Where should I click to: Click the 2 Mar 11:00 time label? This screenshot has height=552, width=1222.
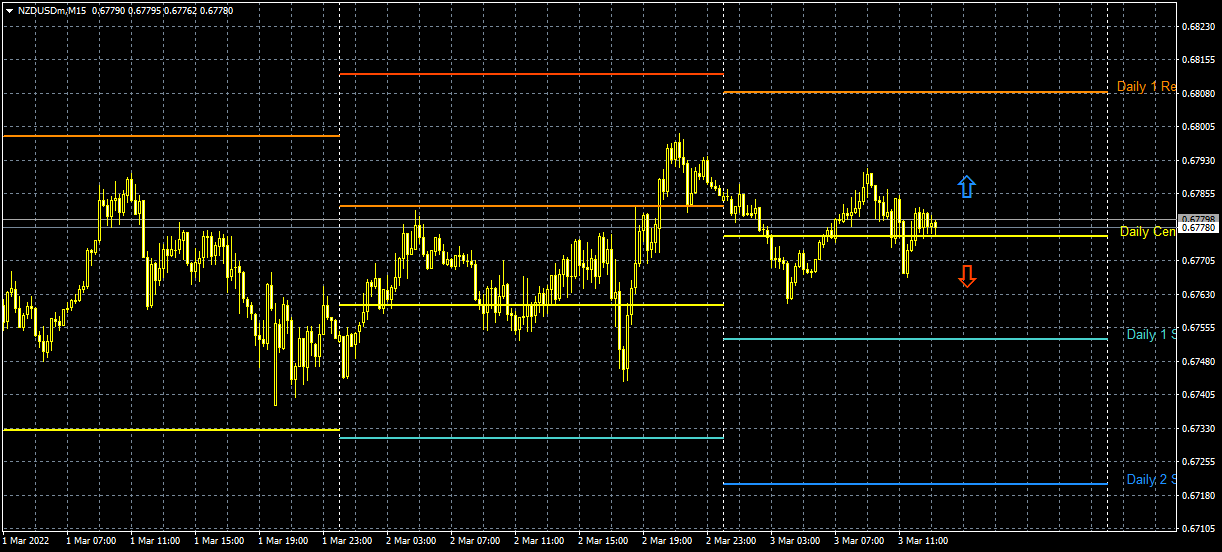539,541
